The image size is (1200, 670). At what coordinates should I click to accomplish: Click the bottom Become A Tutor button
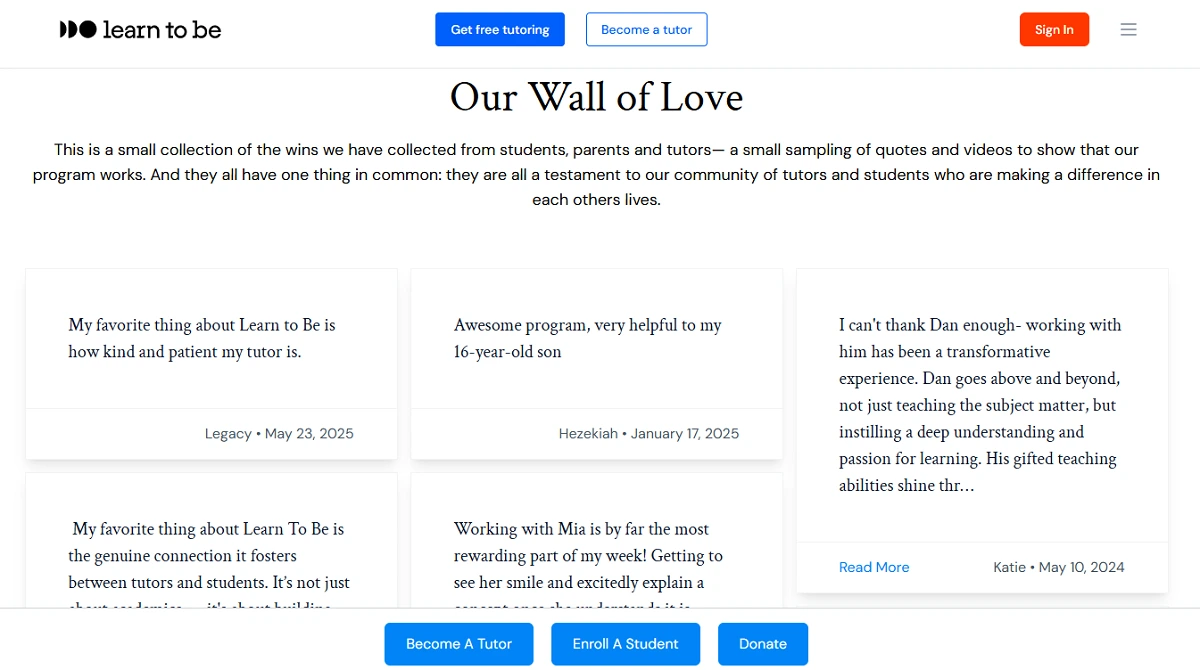click(459, 644)
